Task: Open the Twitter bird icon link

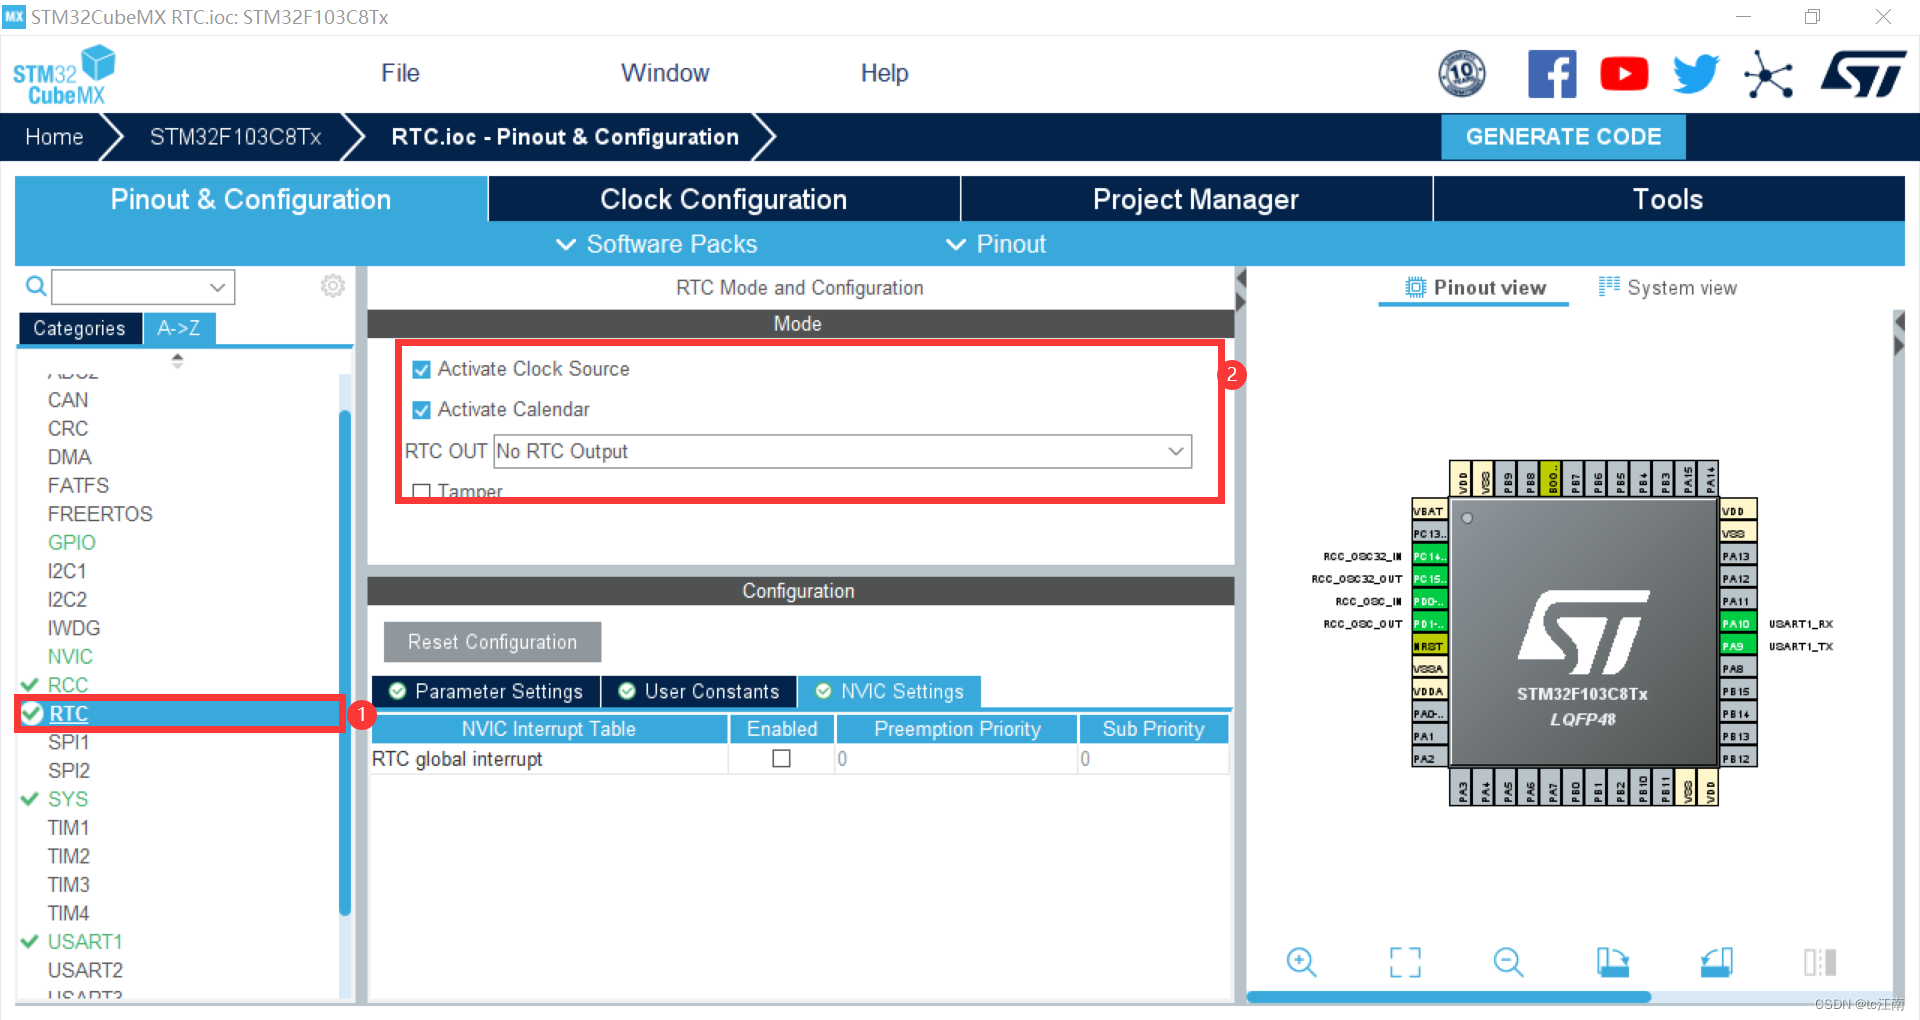Action: (x=1696, y=74)
